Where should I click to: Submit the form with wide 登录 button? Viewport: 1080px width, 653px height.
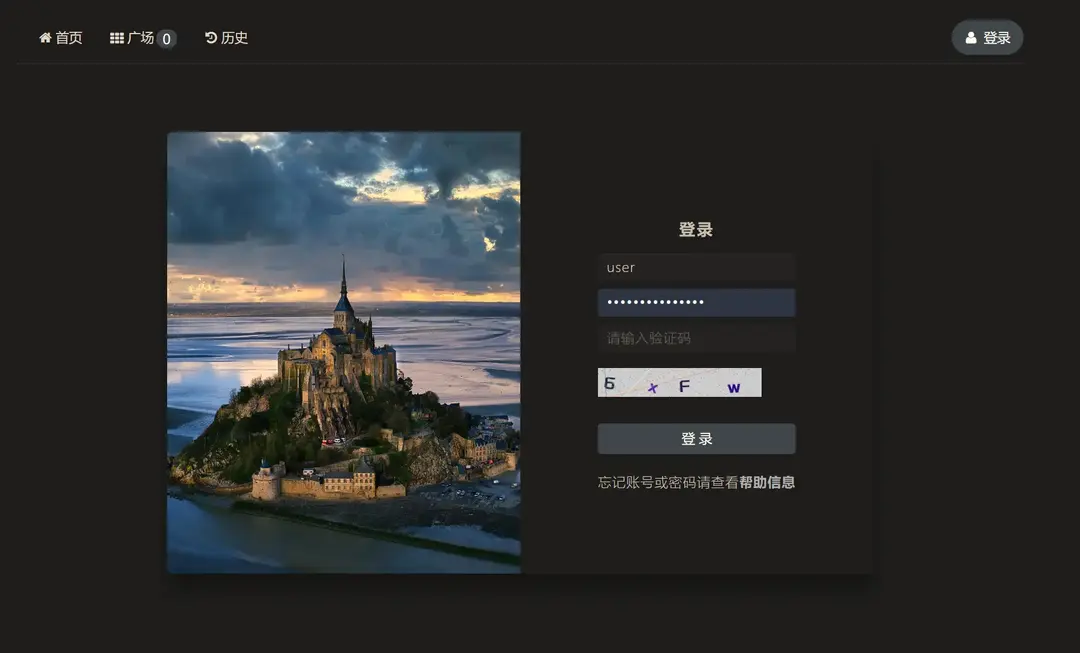point(696,439)
